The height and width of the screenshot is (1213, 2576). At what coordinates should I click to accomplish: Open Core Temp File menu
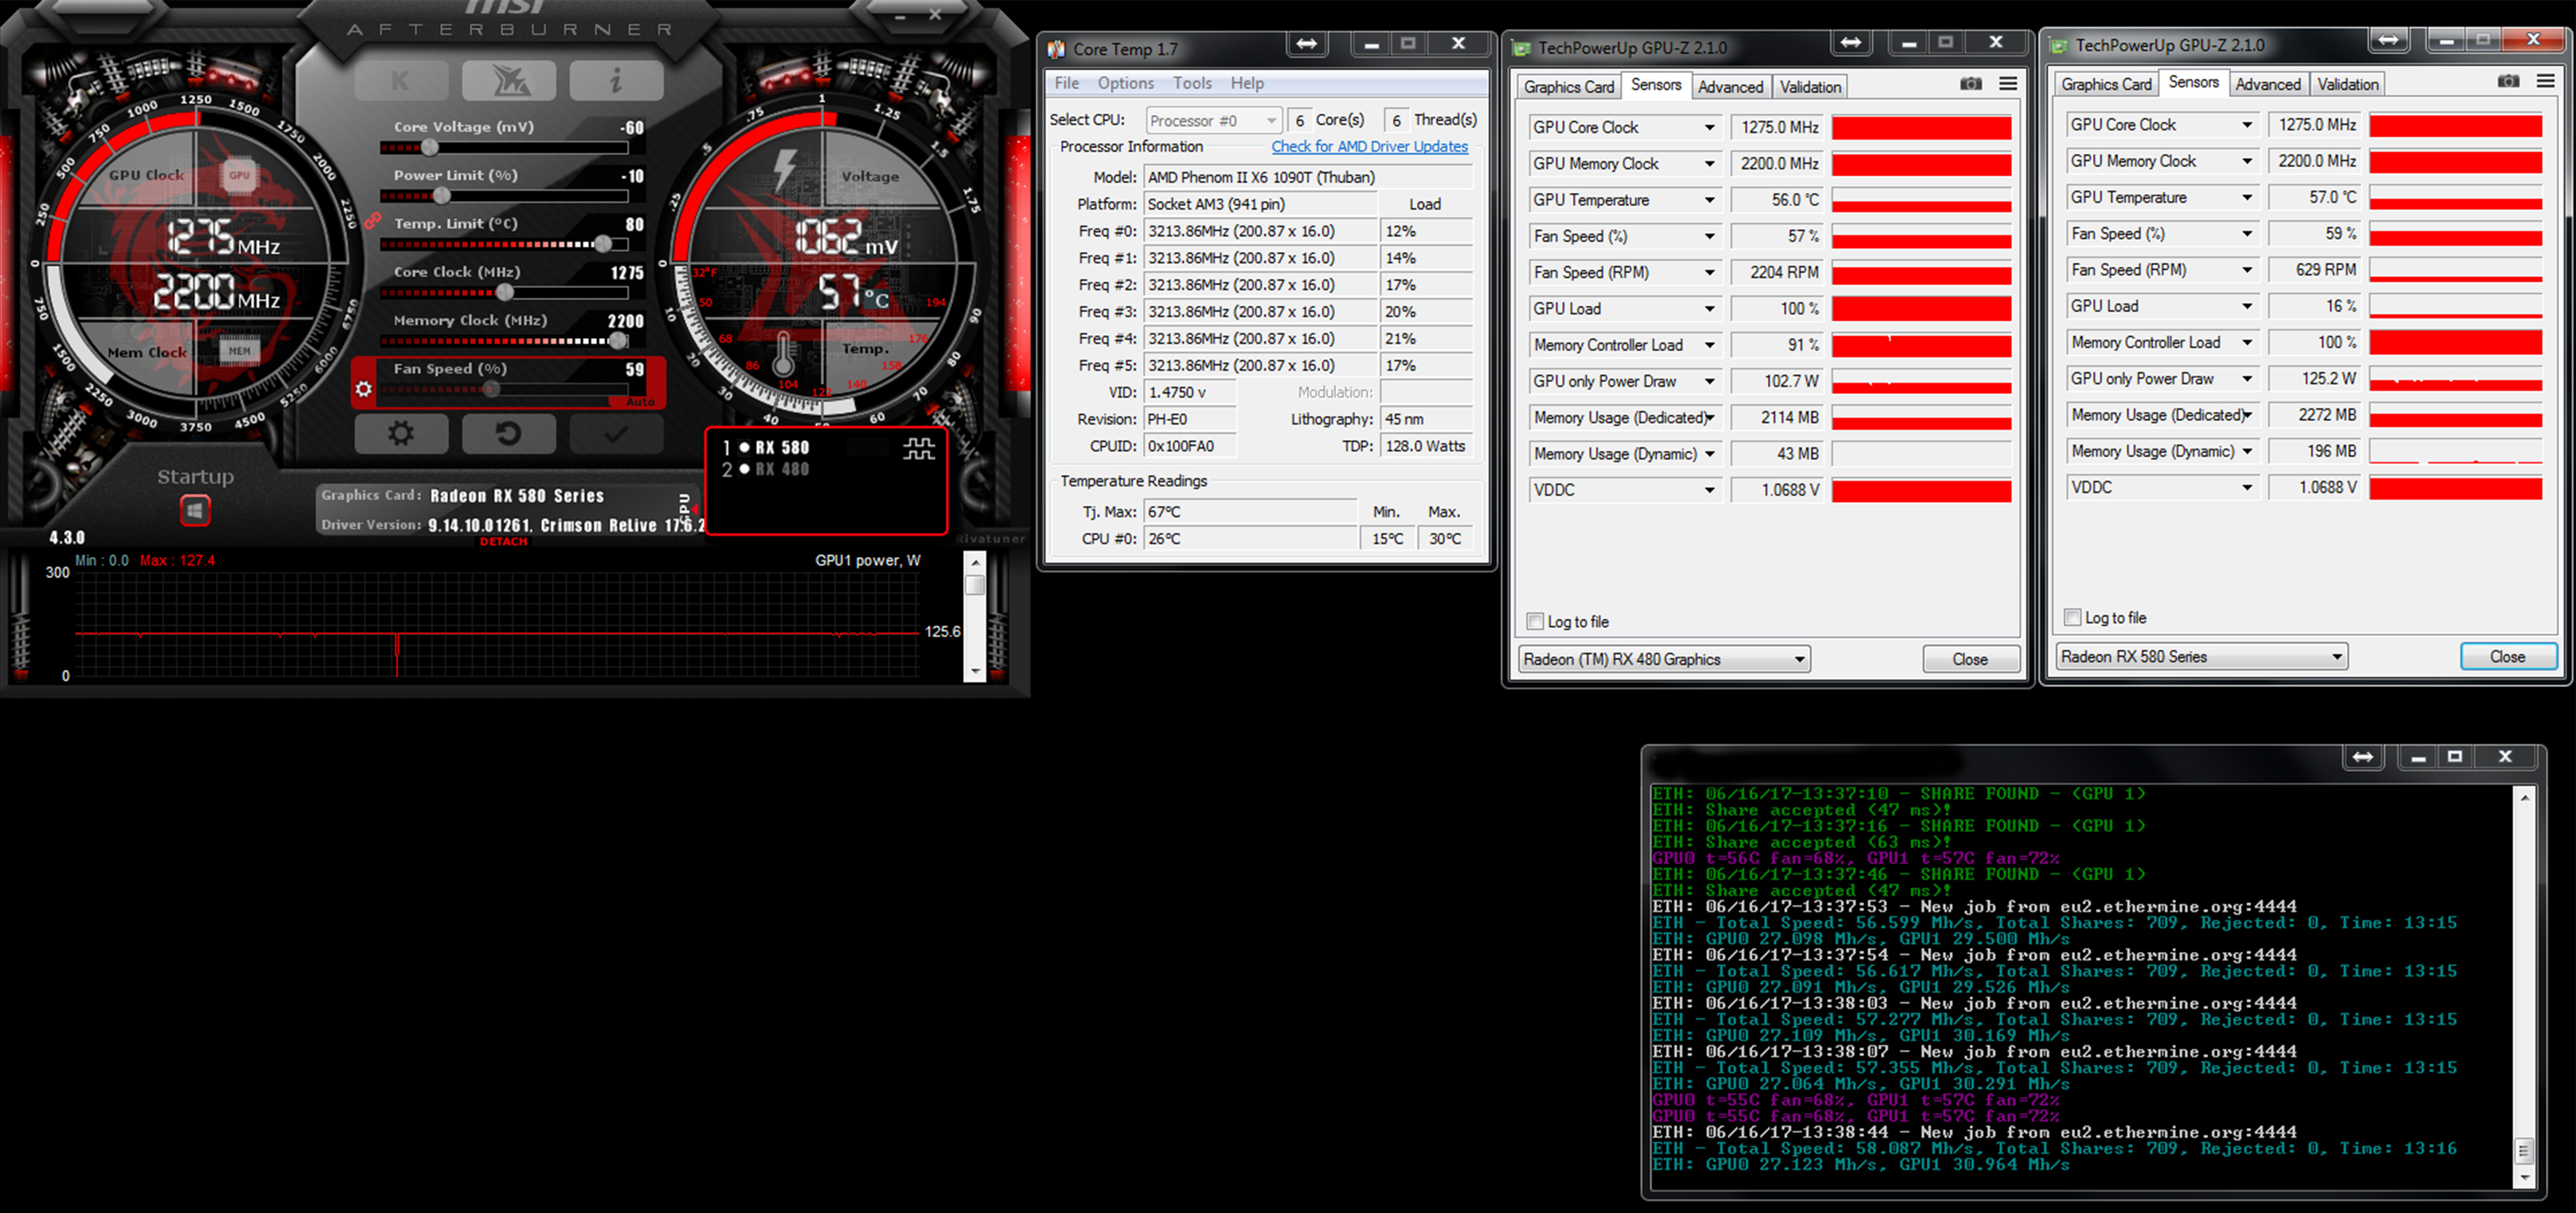pyautogui.click(x=1066, y=83)
